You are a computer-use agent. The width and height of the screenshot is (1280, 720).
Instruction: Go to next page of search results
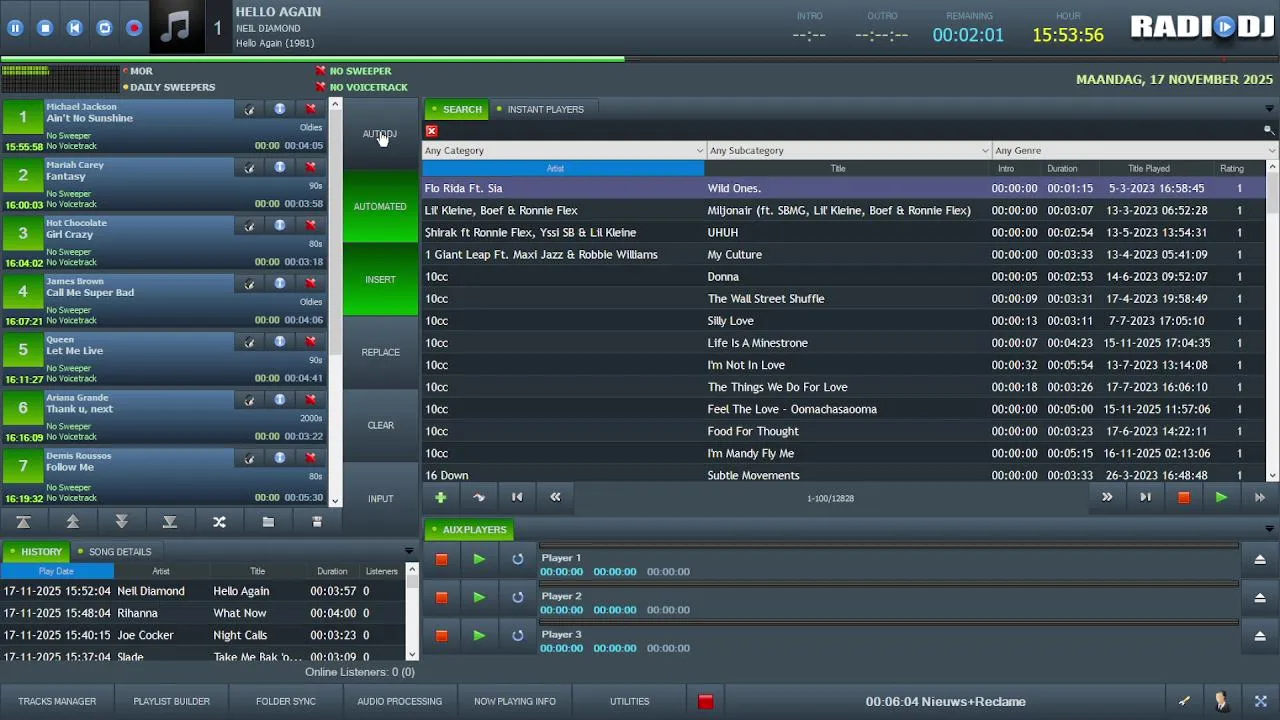point(1107,497)
